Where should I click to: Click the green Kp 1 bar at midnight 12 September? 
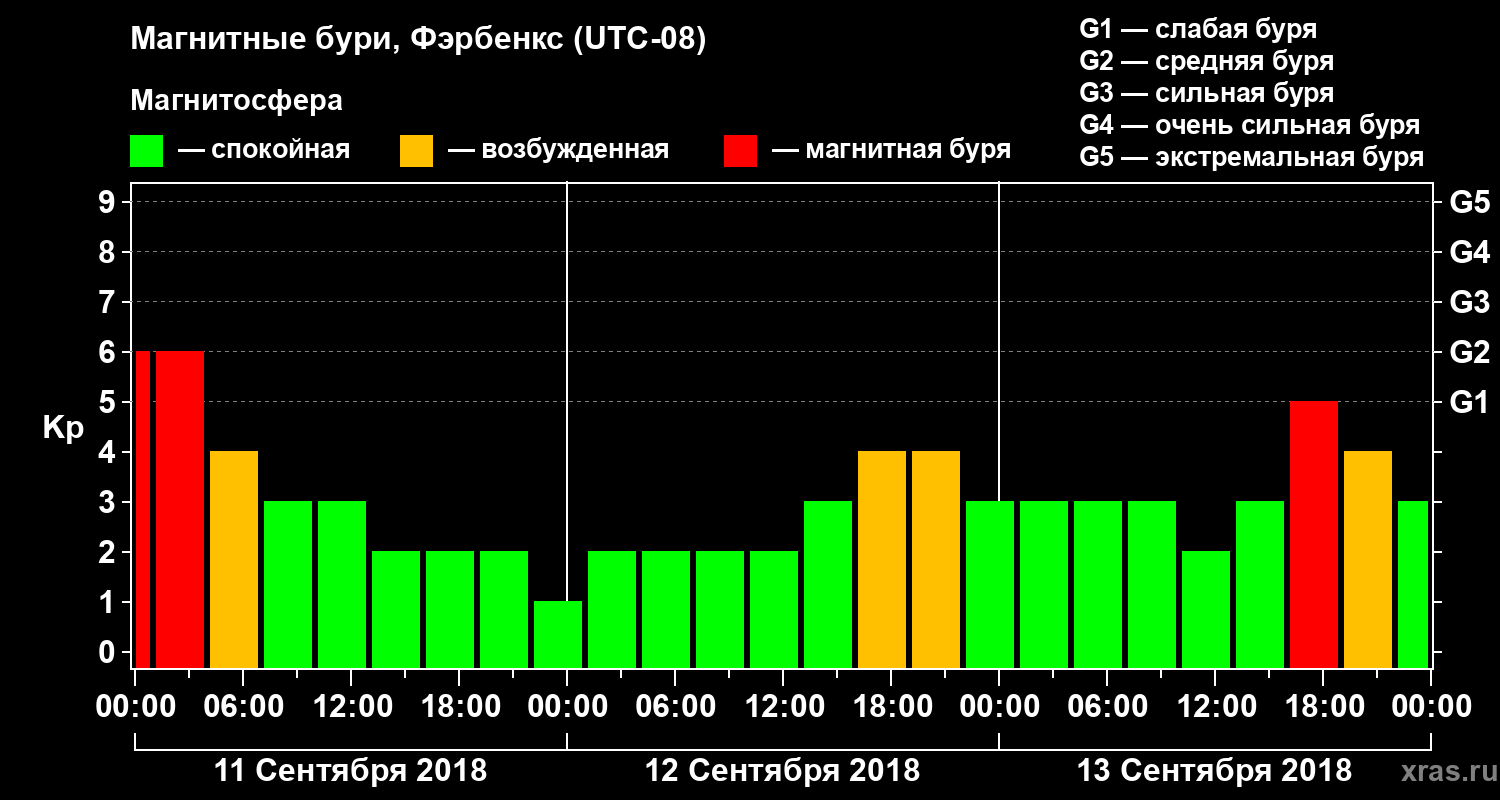coord(558,634)
